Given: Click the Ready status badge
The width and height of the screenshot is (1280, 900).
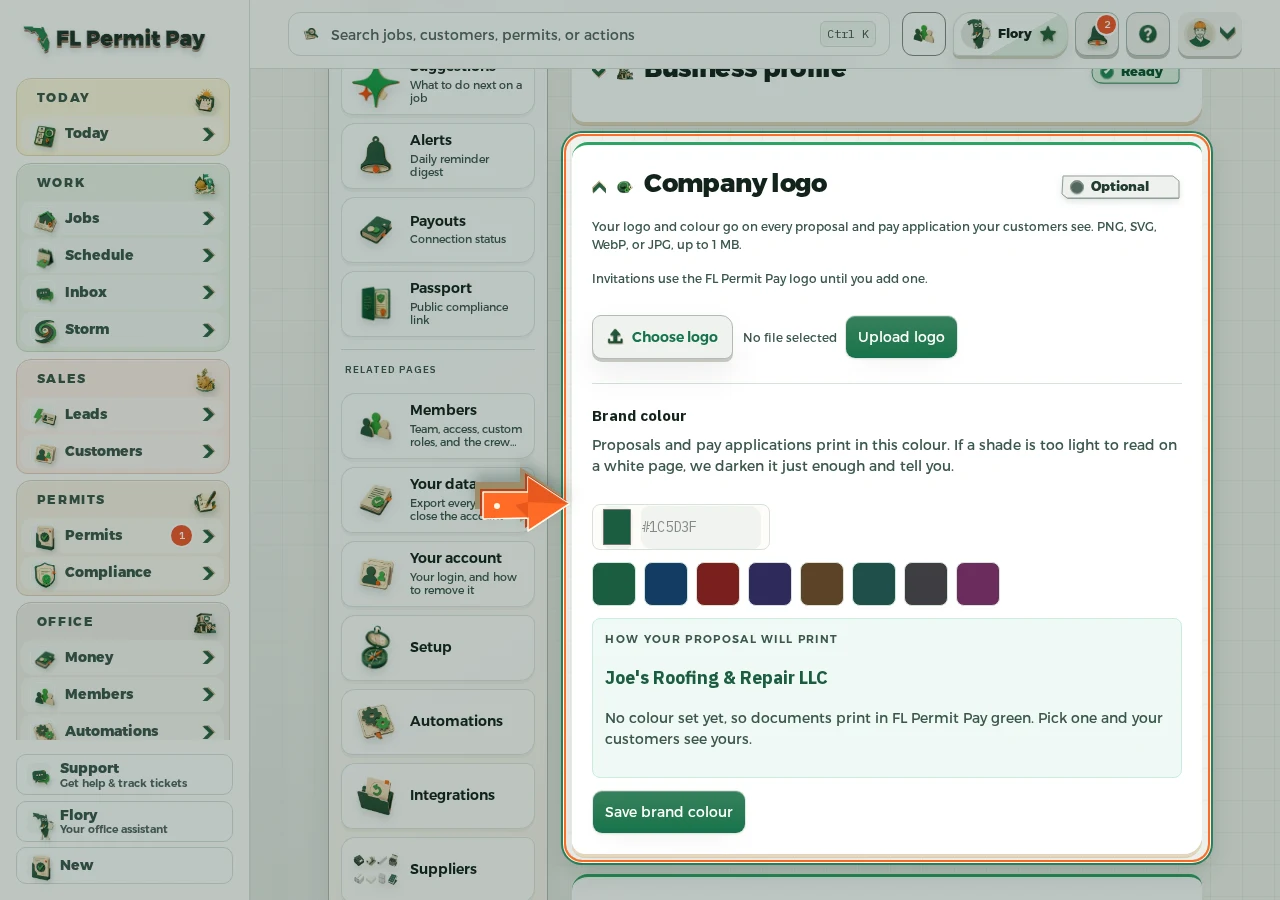Looking at the screenshot, I should 1135,72.
